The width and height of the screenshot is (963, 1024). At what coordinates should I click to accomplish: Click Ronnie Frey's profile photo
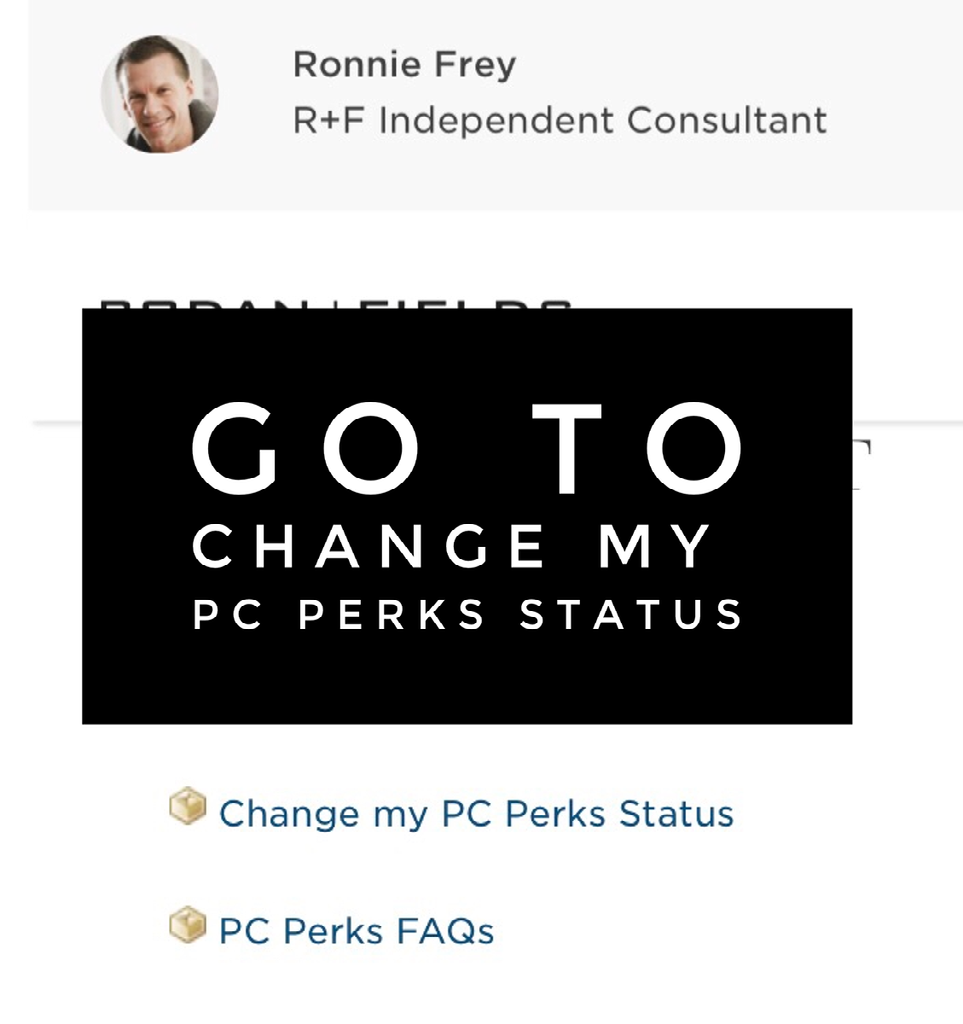point(159,95)
